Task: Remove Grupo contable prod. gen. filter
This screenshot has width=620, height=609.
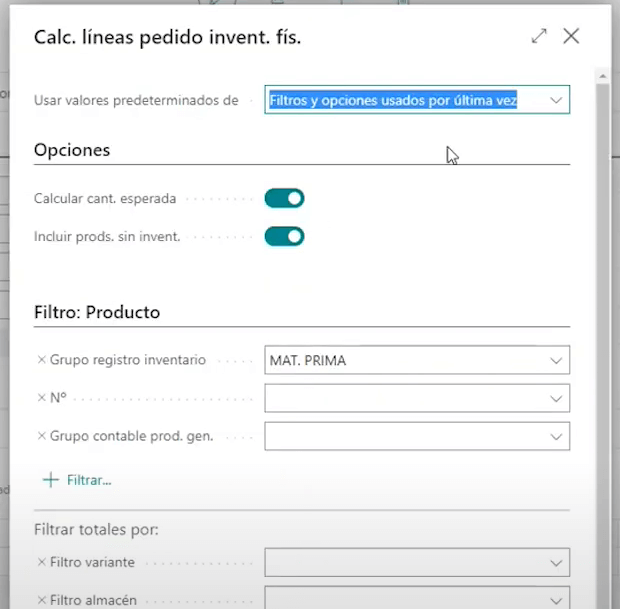Action: [41, 436]
